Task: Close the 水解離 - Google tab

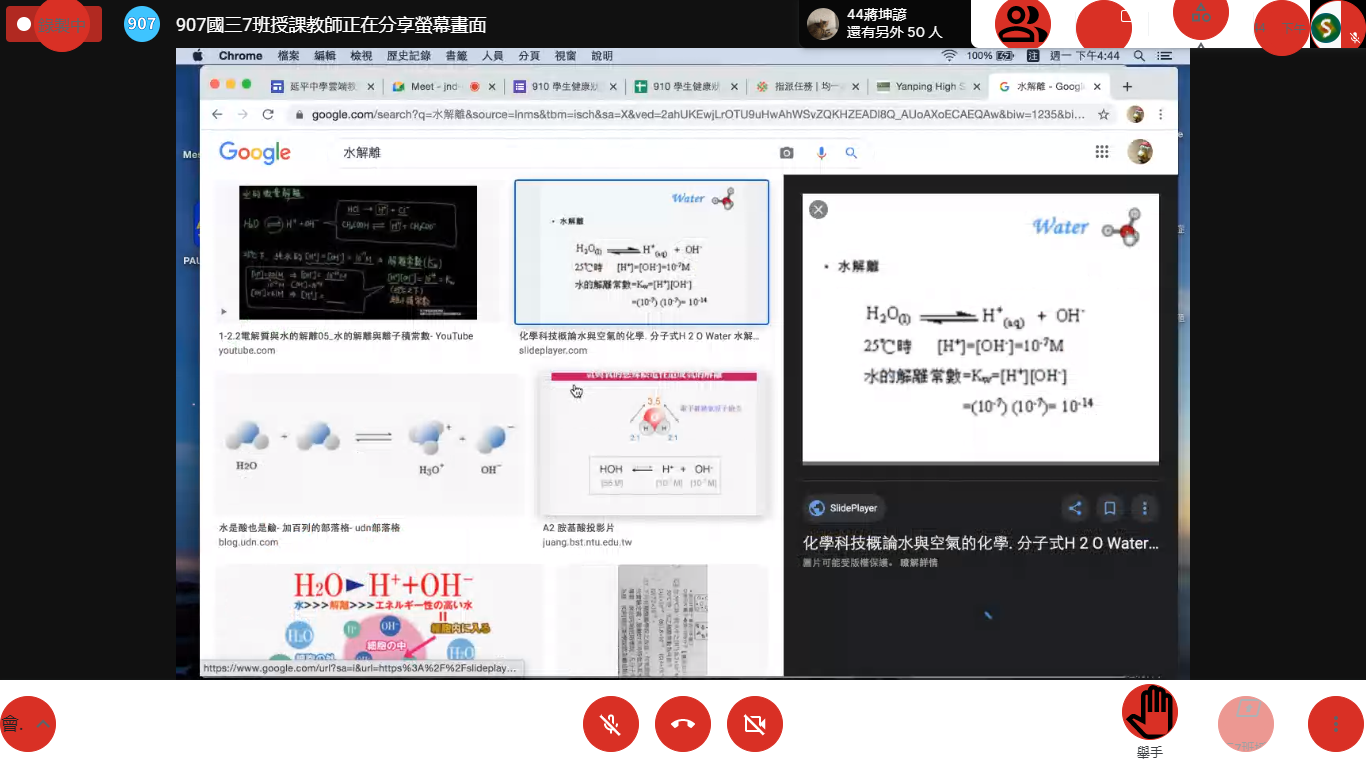Action: 1097,87
